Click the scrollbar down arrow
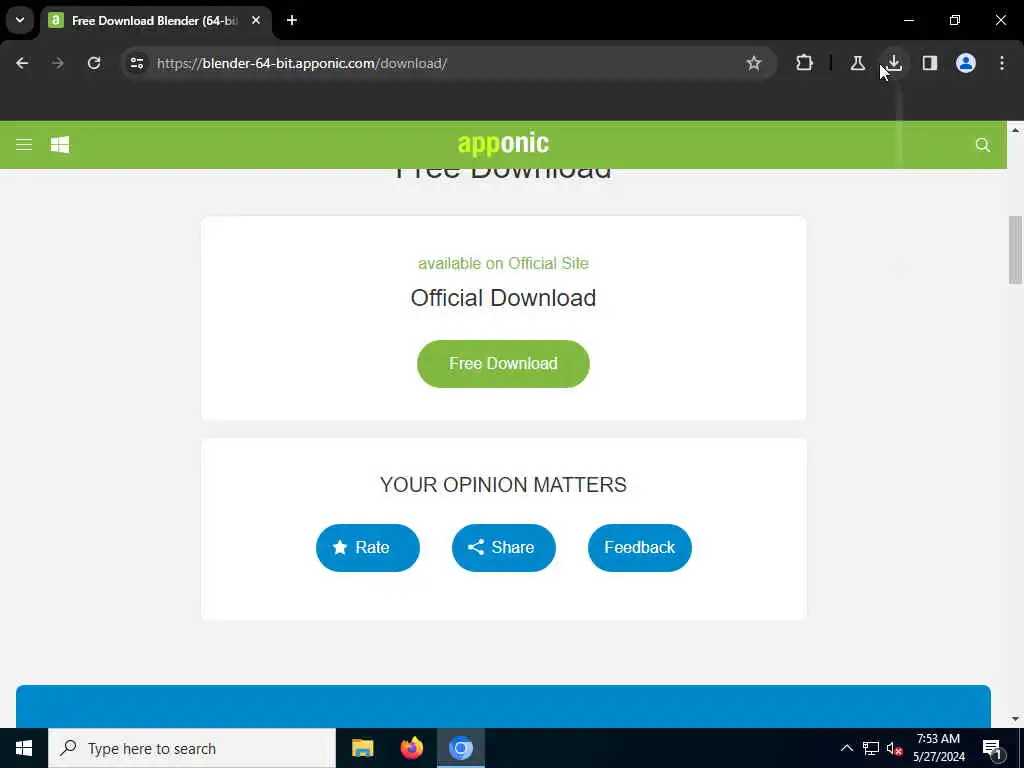1024x768 pixels. [x=1015, y=719]
